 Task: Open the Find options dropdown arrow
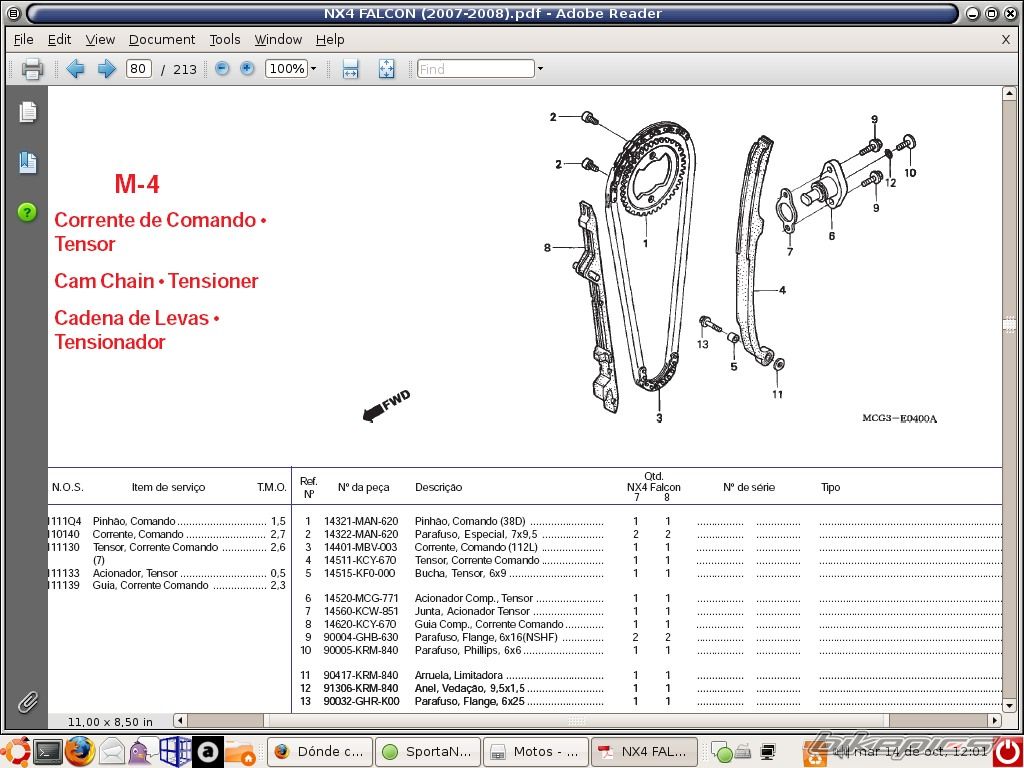pos(540,69)
